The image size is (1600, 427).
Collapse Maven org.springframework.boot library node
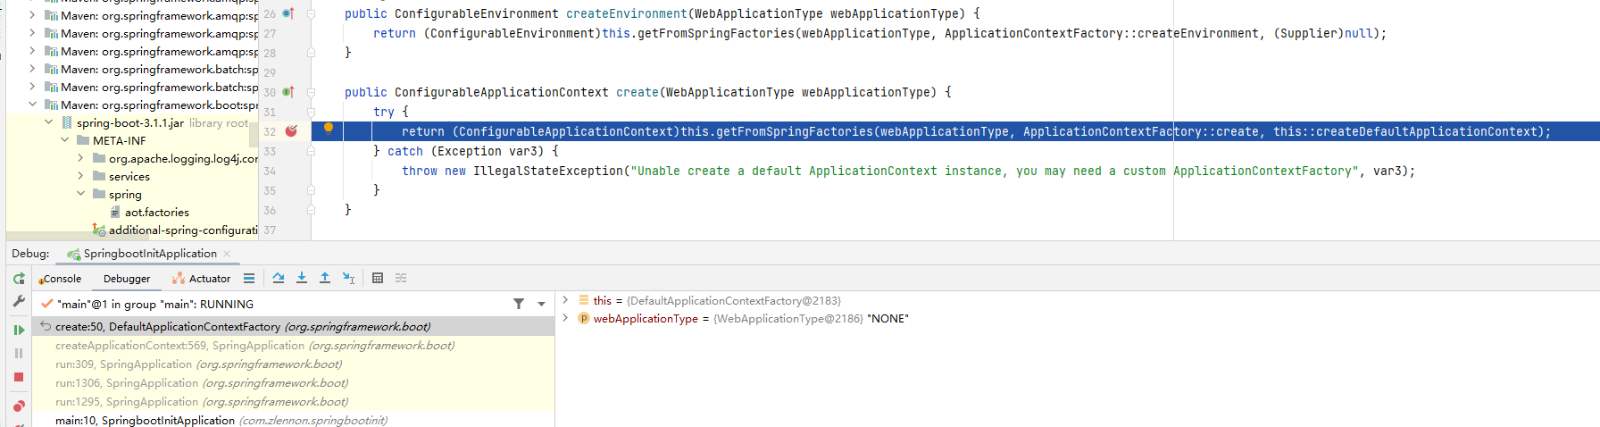coord(33,105)
